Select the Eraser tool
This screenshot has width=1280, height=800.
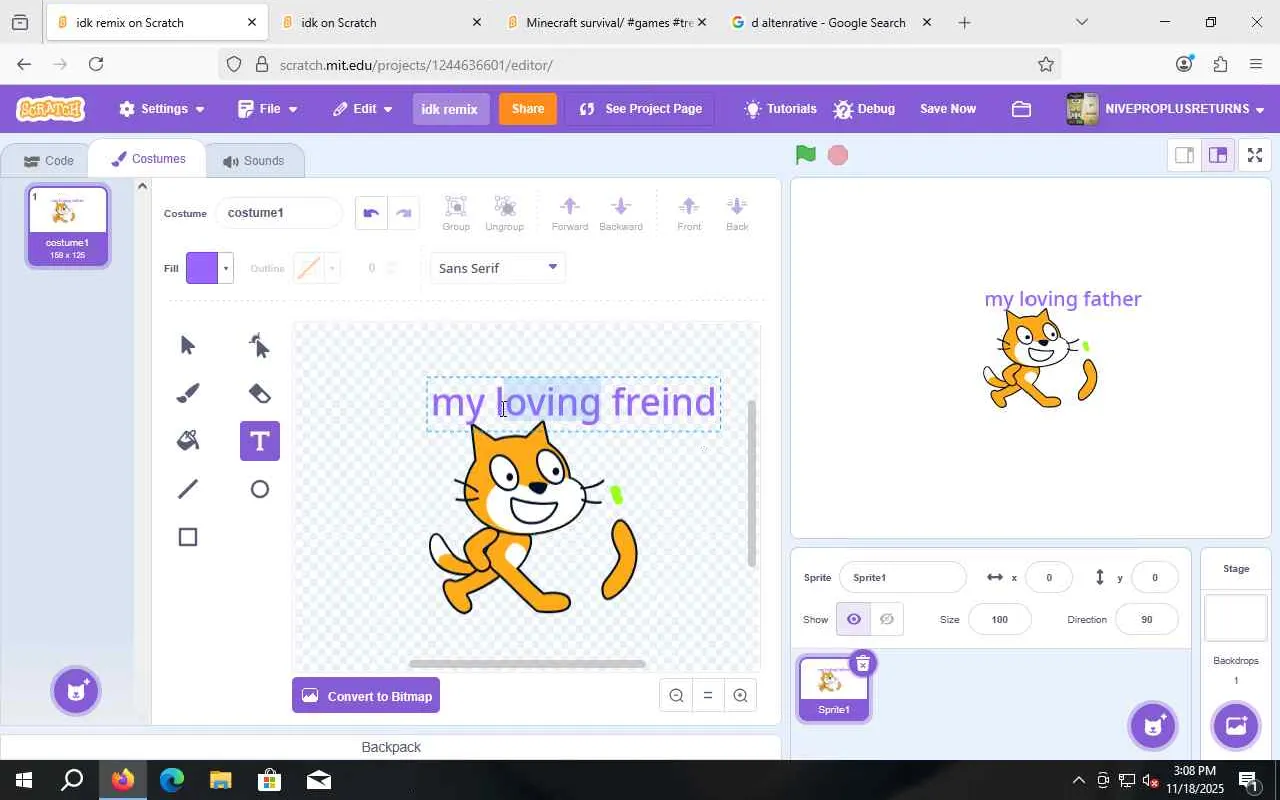pyautogui.click(x=260, y=393)
